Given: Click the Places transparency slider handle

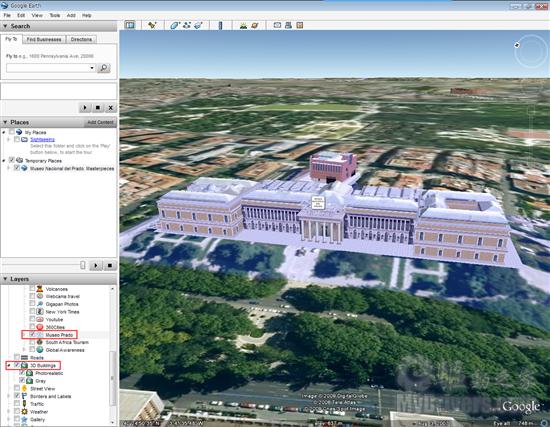Looking at the screenshot, I should pyautogui.click(x=83, y=265).
